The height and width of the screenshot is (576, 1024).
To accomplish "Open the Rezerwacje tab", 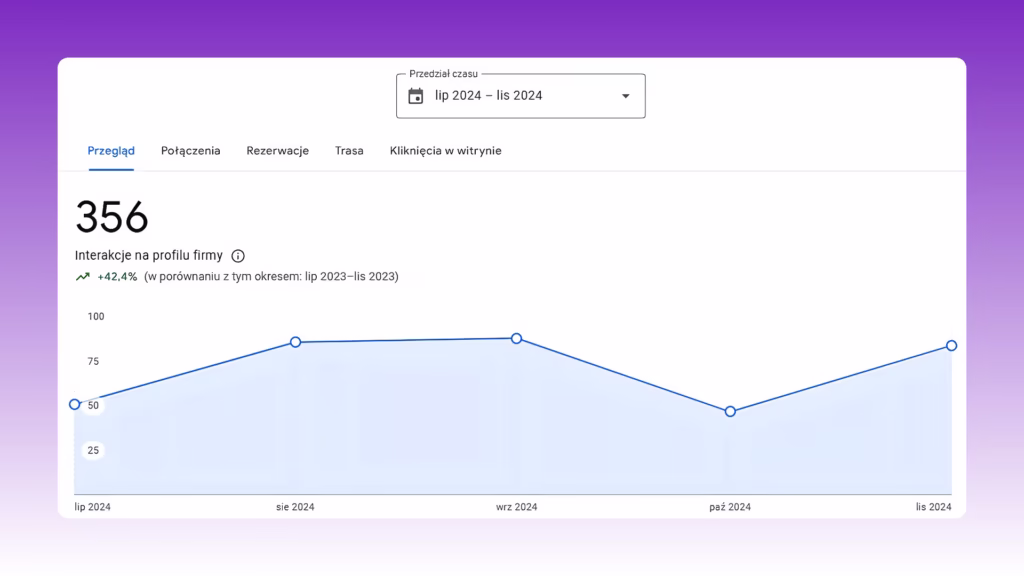I will (278, 151).
